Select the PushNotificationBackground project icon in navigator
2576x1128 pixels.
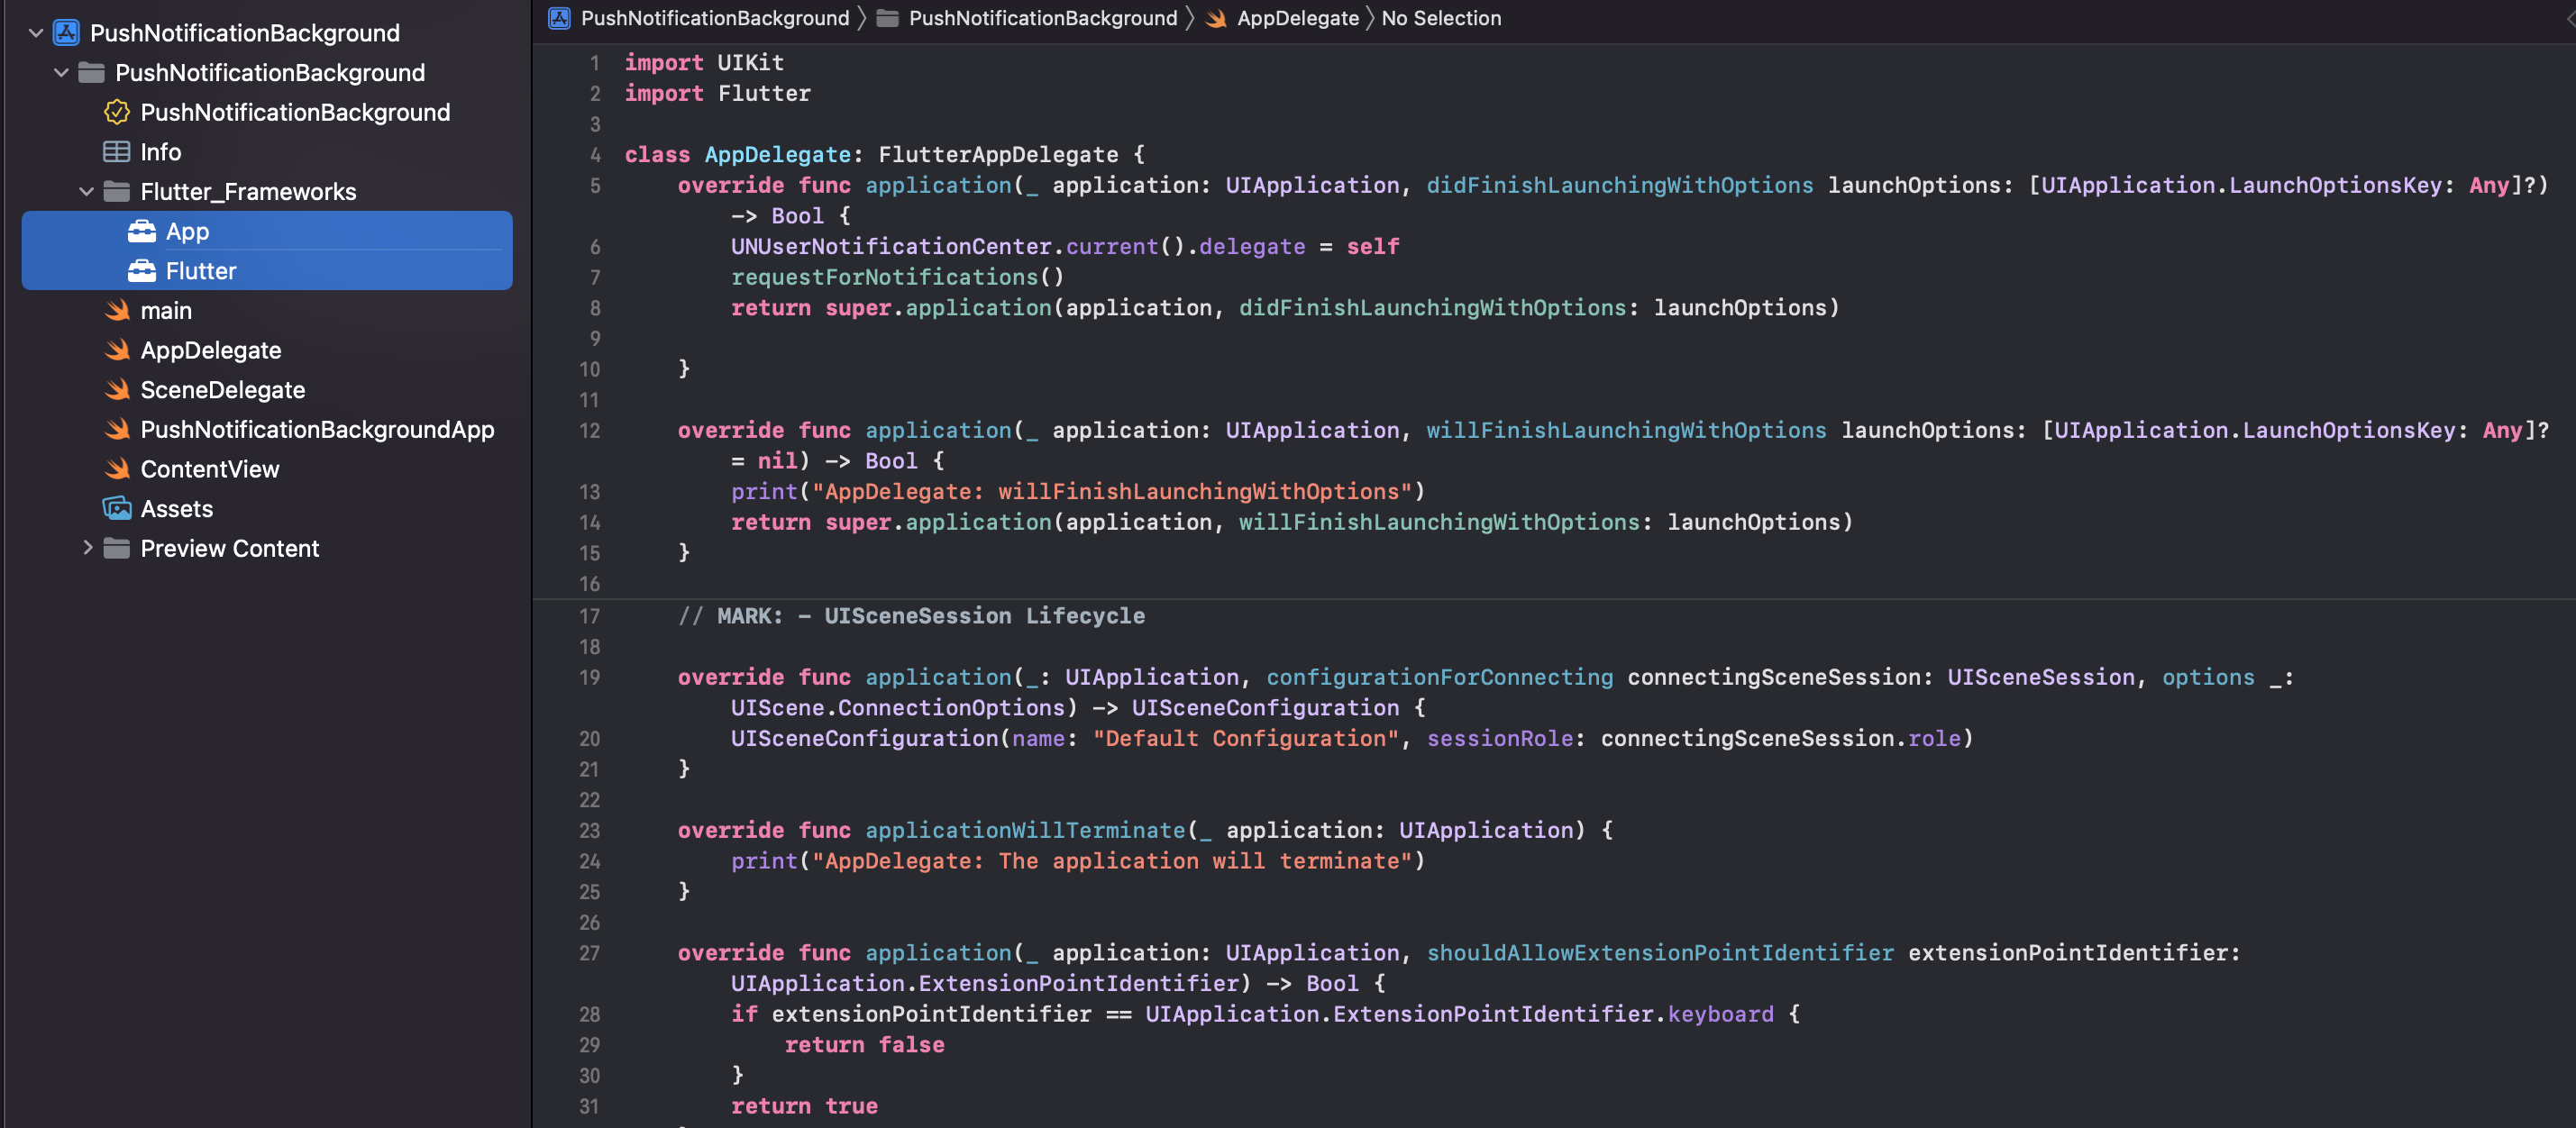(x=66, y=32)
